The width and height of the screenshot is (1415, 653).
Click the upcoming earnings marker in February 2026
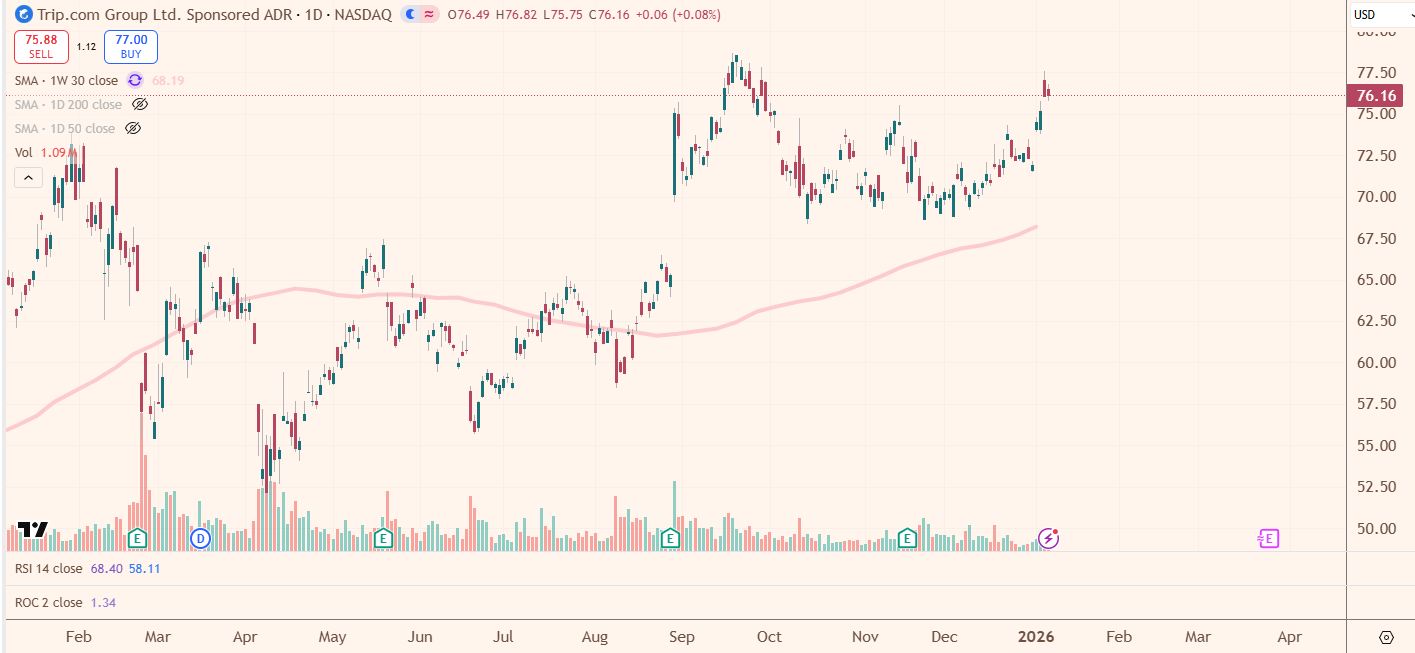1267,539
